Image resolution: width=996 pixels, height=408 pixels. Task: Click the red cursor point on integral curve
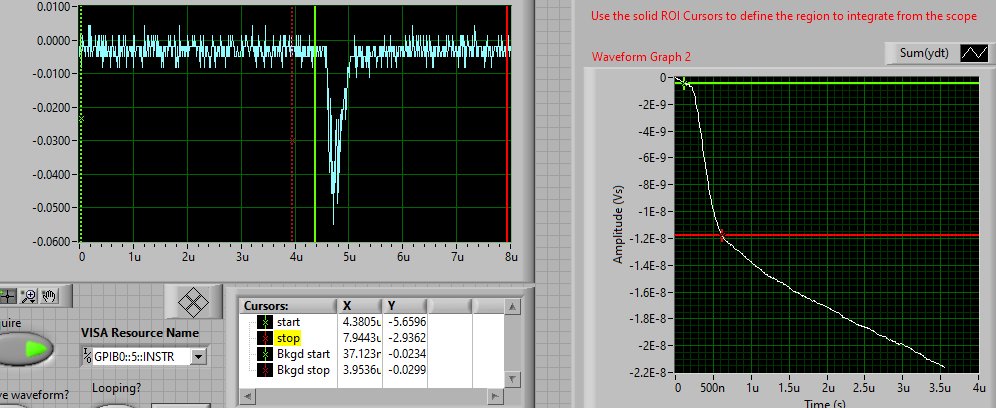tap(722, 236)
